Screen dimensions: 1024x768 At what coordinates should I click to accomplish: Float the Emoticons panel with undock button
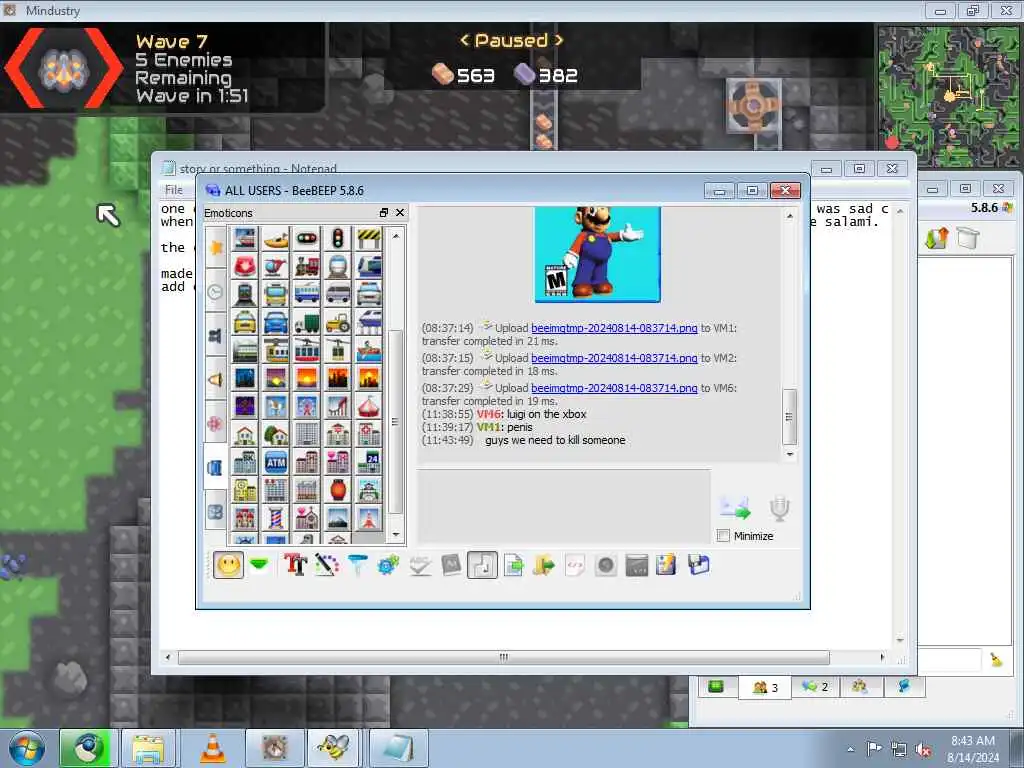pyautogui.click(x=384, y=213)
